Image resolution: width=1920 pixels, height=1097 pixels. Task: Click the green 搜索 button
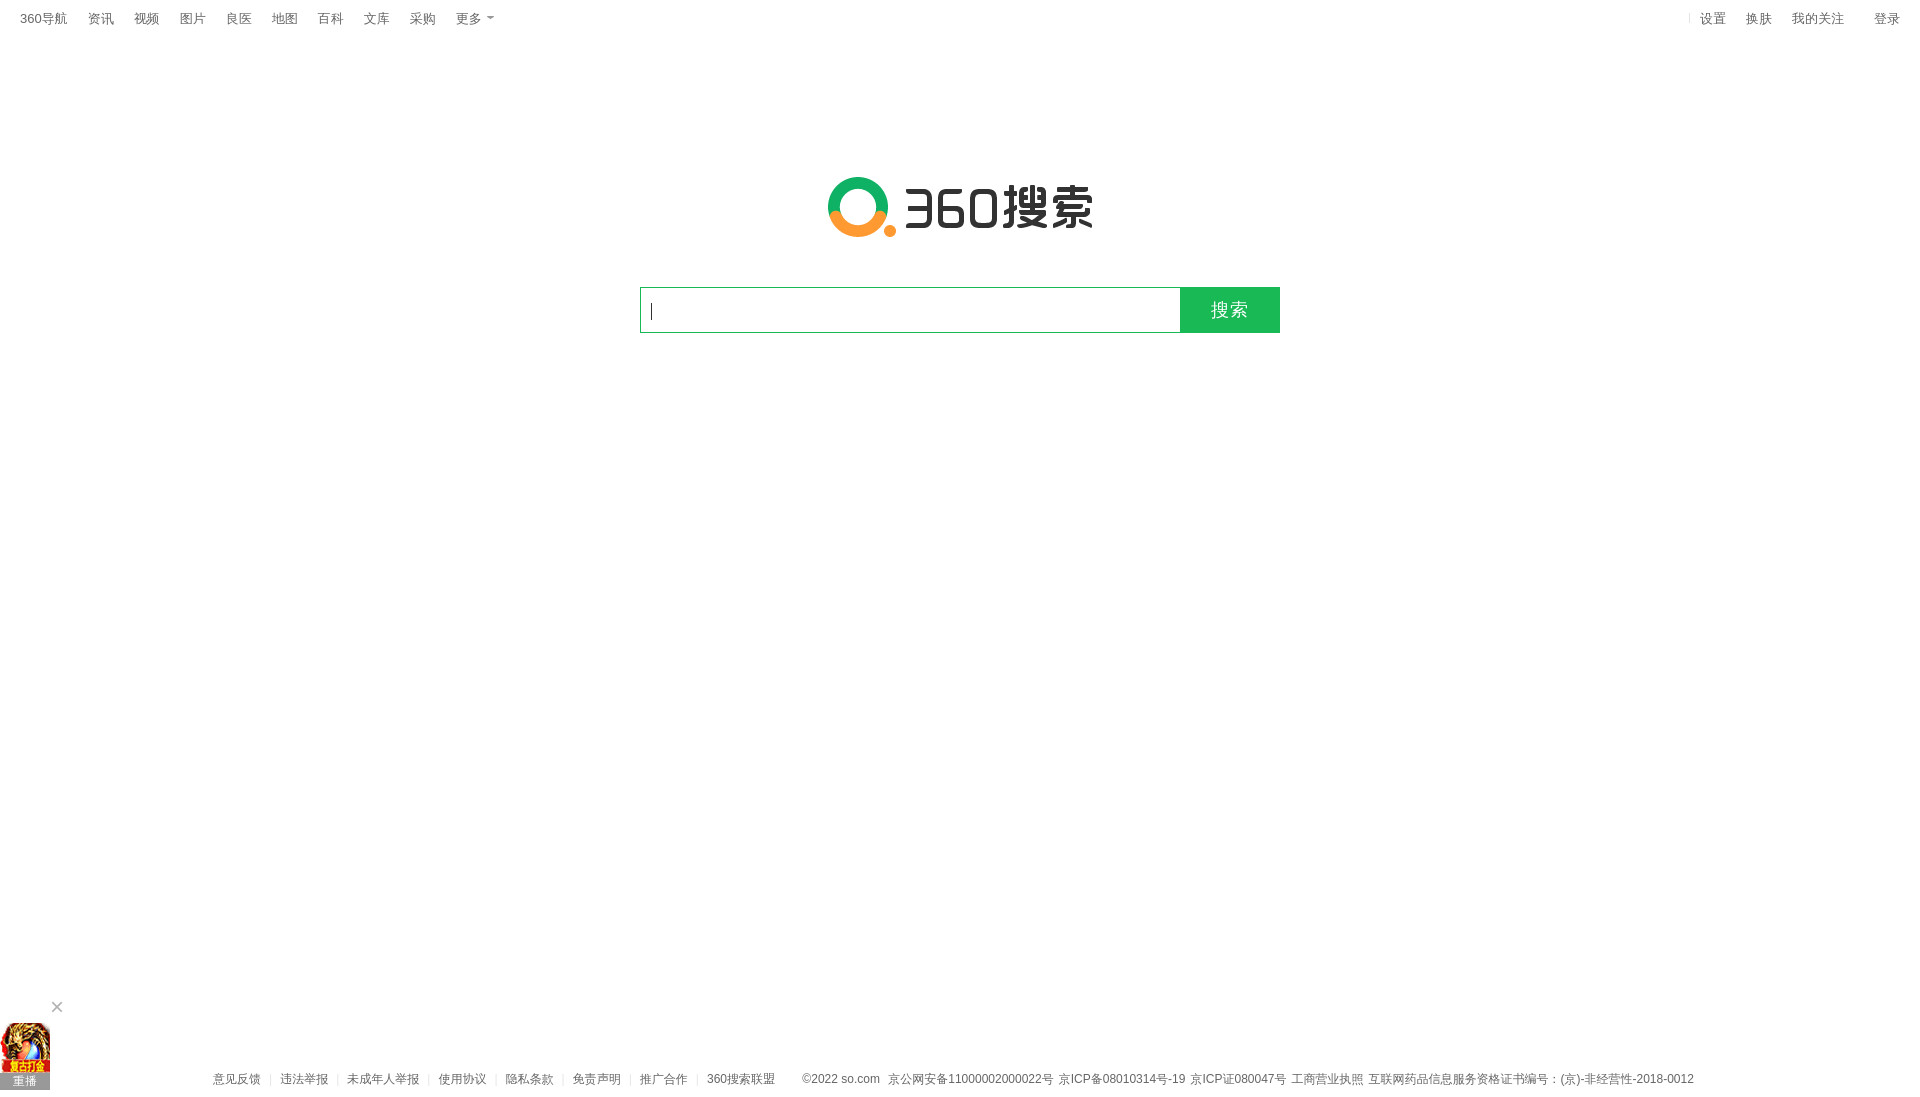(x=1230, y=310)
